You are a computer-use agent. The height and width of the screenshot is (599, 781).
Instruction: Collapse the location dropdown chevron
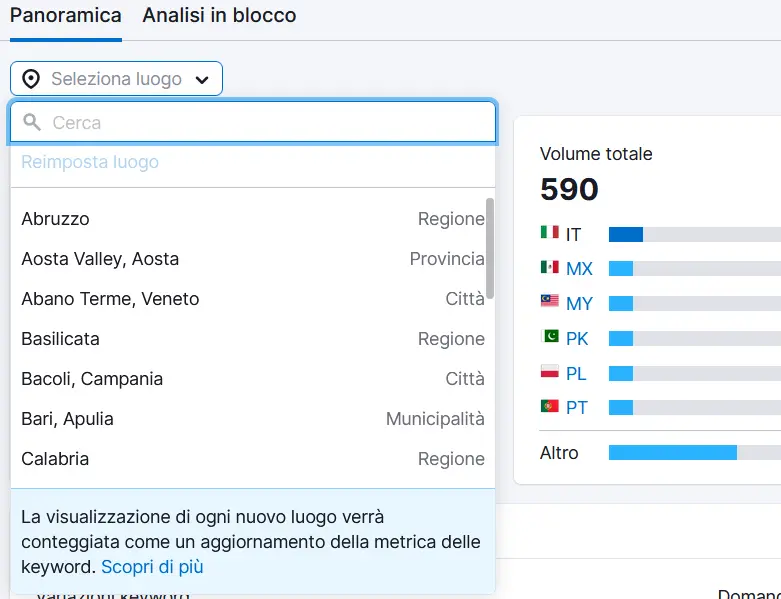202,80
